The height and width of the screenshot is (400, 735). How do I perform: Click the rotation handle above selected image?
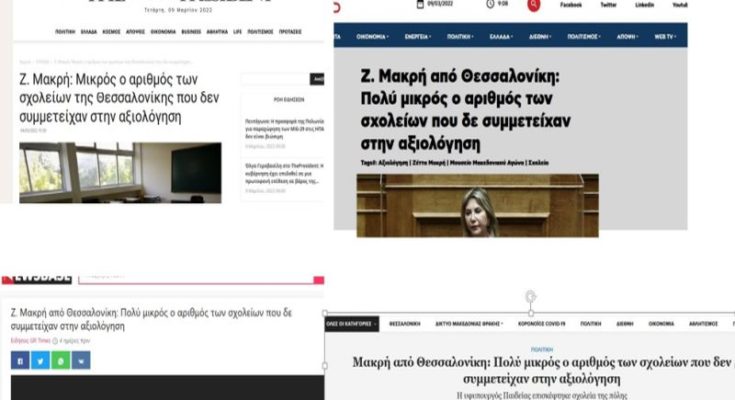point(531,296)
